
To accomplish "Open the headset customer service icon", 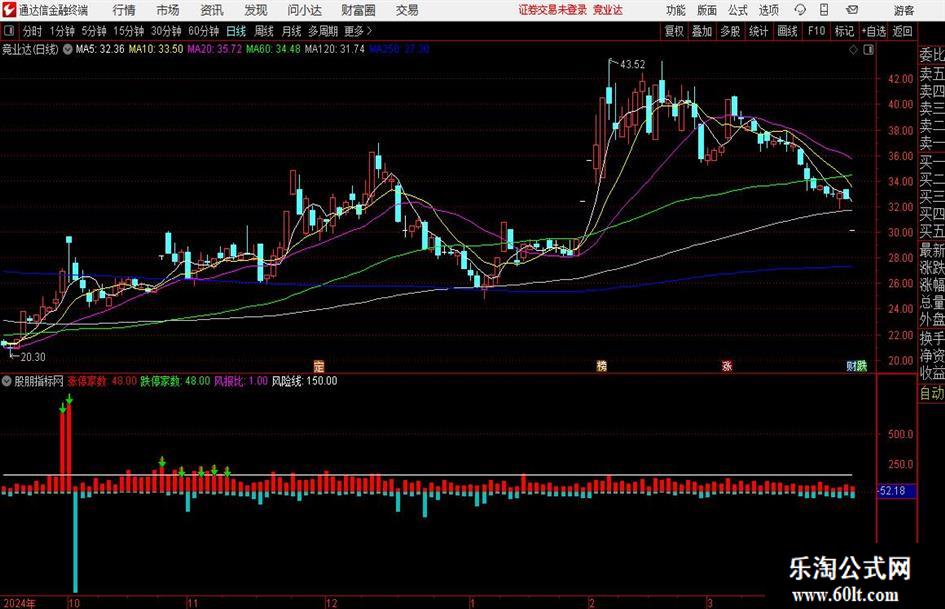I will (x=800, y=10).
